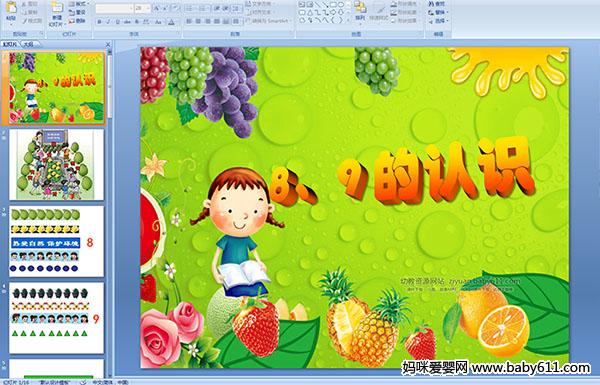Toggle underline formatting
The width and height of the screenshot is (600, 385).
117,22
